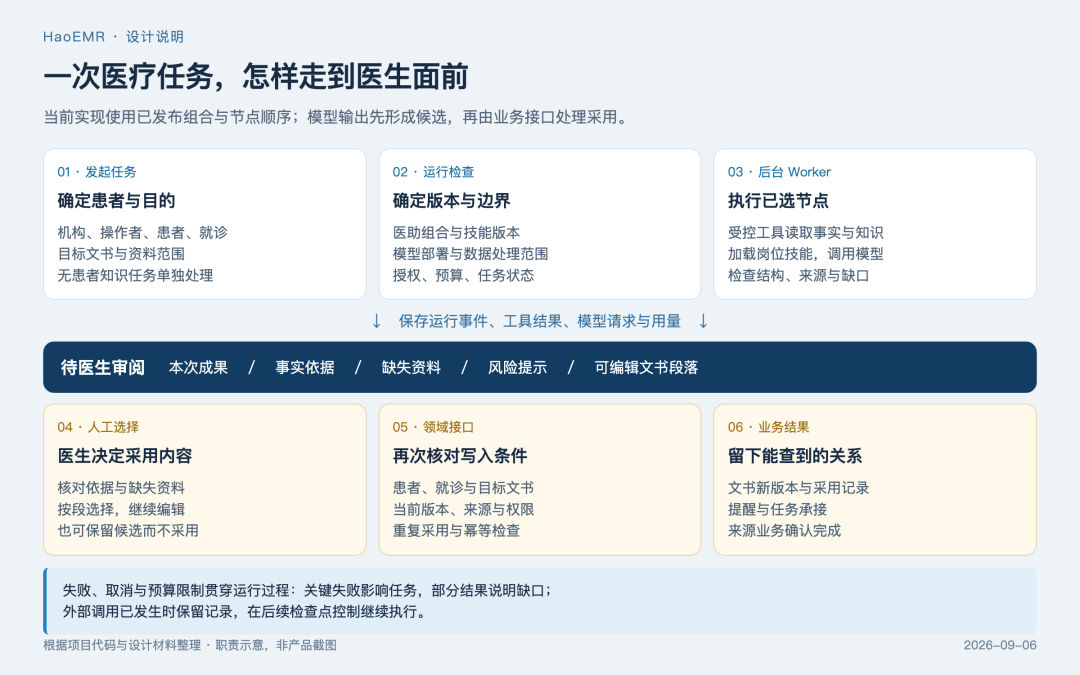Click the line '模型部署与数据处理范围'
The height and width of the screenshot is (675, 1080).
pyautogui.click(x=470, y=253)
